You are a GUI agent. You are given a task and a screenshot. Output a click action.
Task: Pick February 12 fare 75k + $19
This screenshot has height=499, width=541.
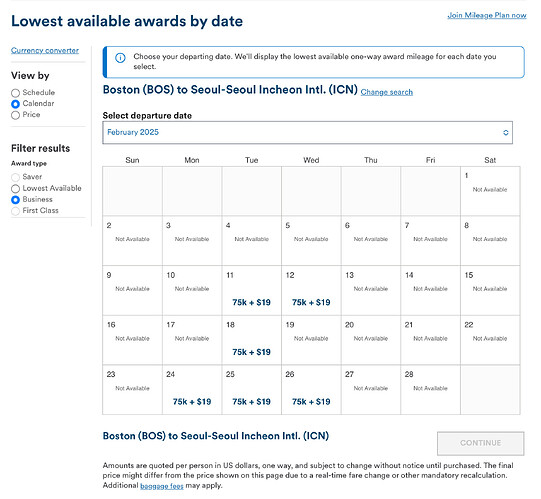click(311, 303)
